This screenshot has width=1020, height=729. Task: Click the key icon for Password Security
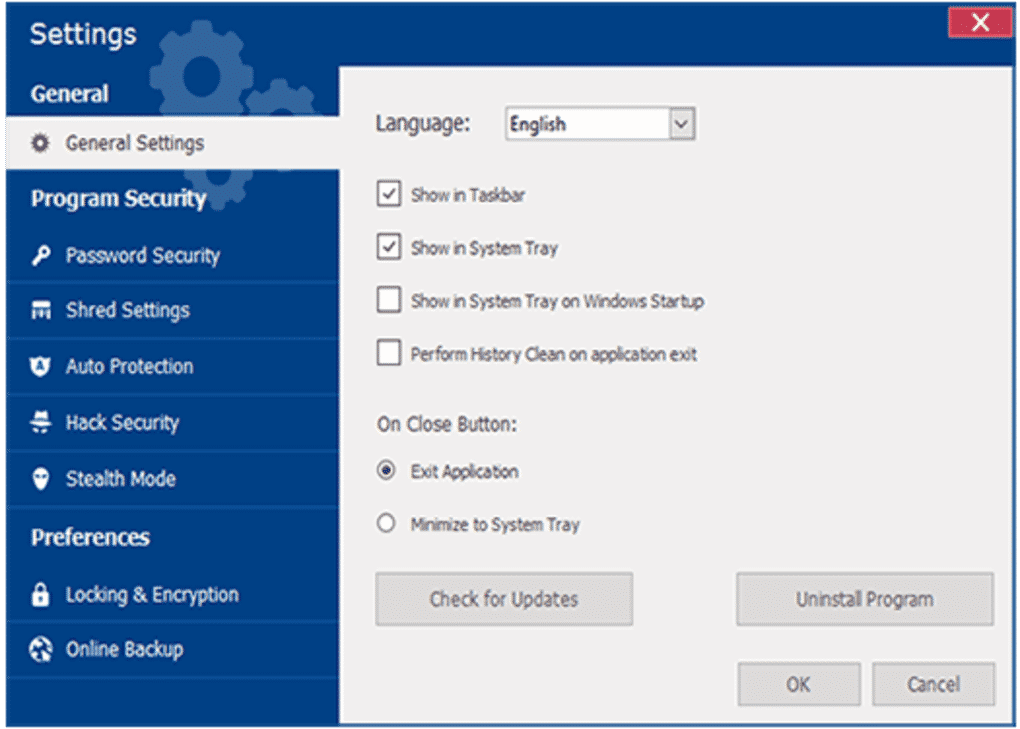coord(40,256)
